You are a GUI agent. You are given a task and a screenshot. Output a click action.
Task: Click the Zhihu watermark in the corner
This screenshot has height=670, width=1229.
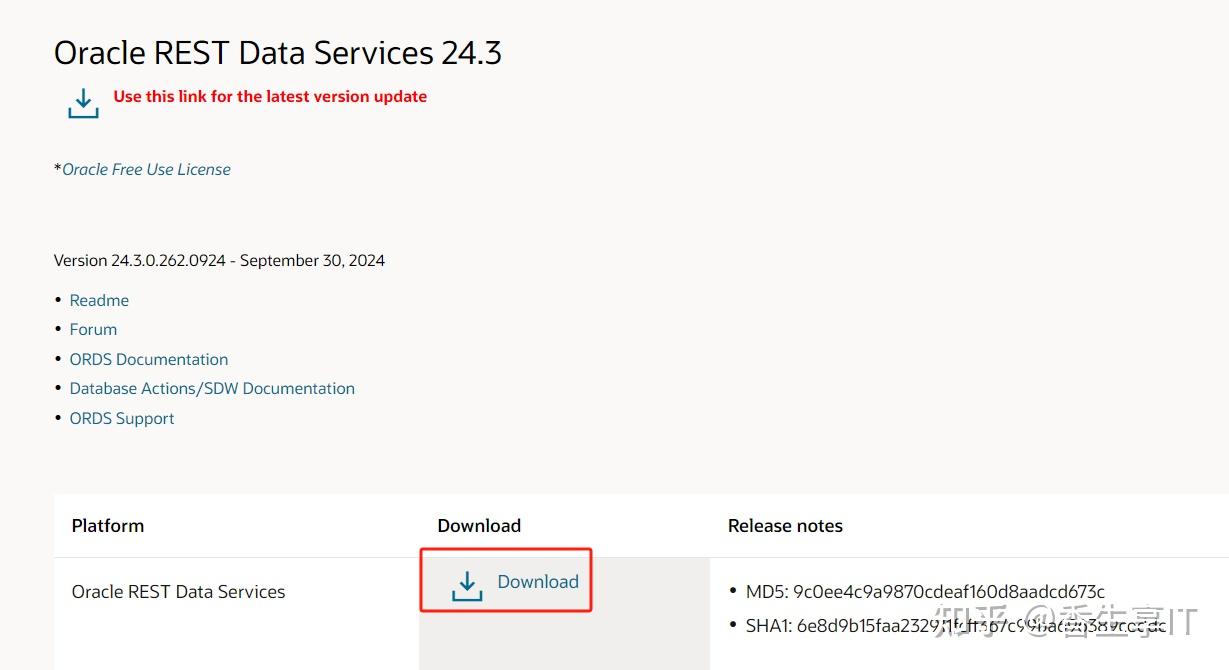click(x=1065, y=621)
